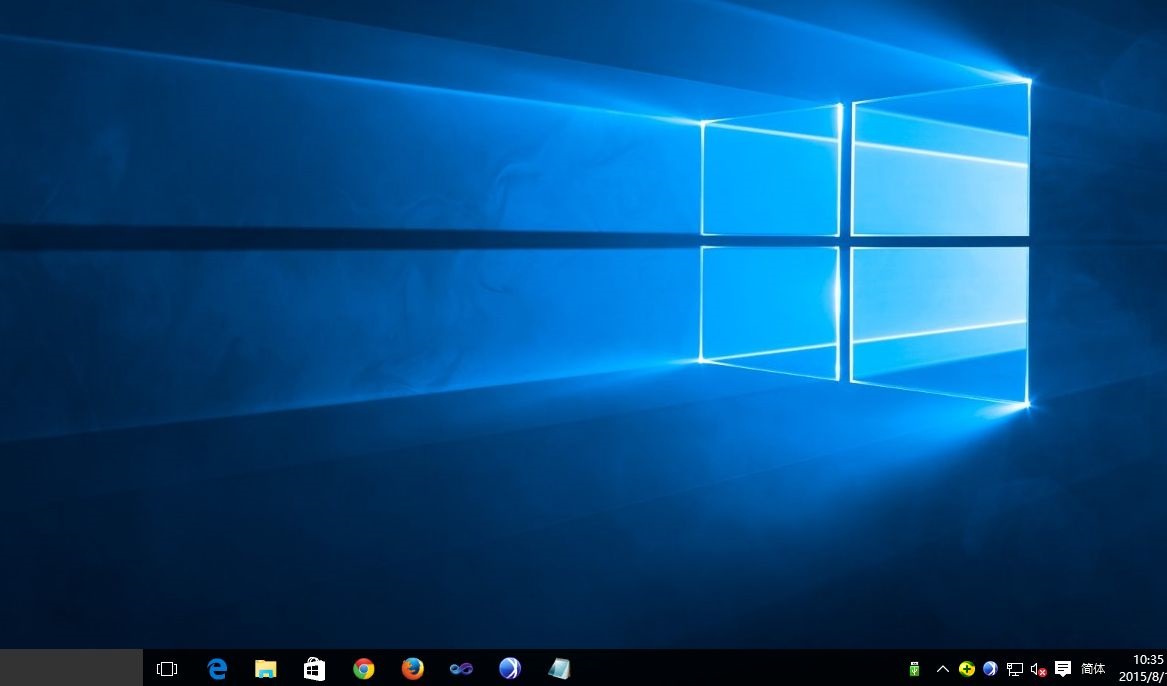
Task: Open the clock and calendar flyout
Action: pos(1147,668)
